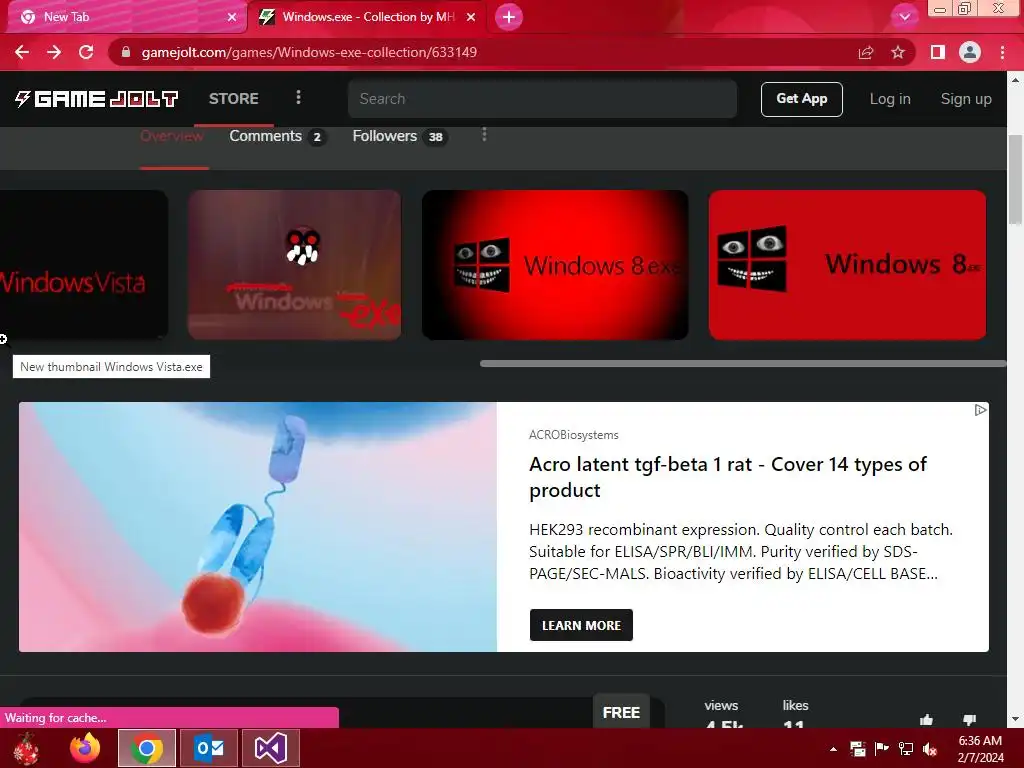Open the Windows Vista thumbnail
This screenshot has width=1024, height=768.
click(84, 264)
